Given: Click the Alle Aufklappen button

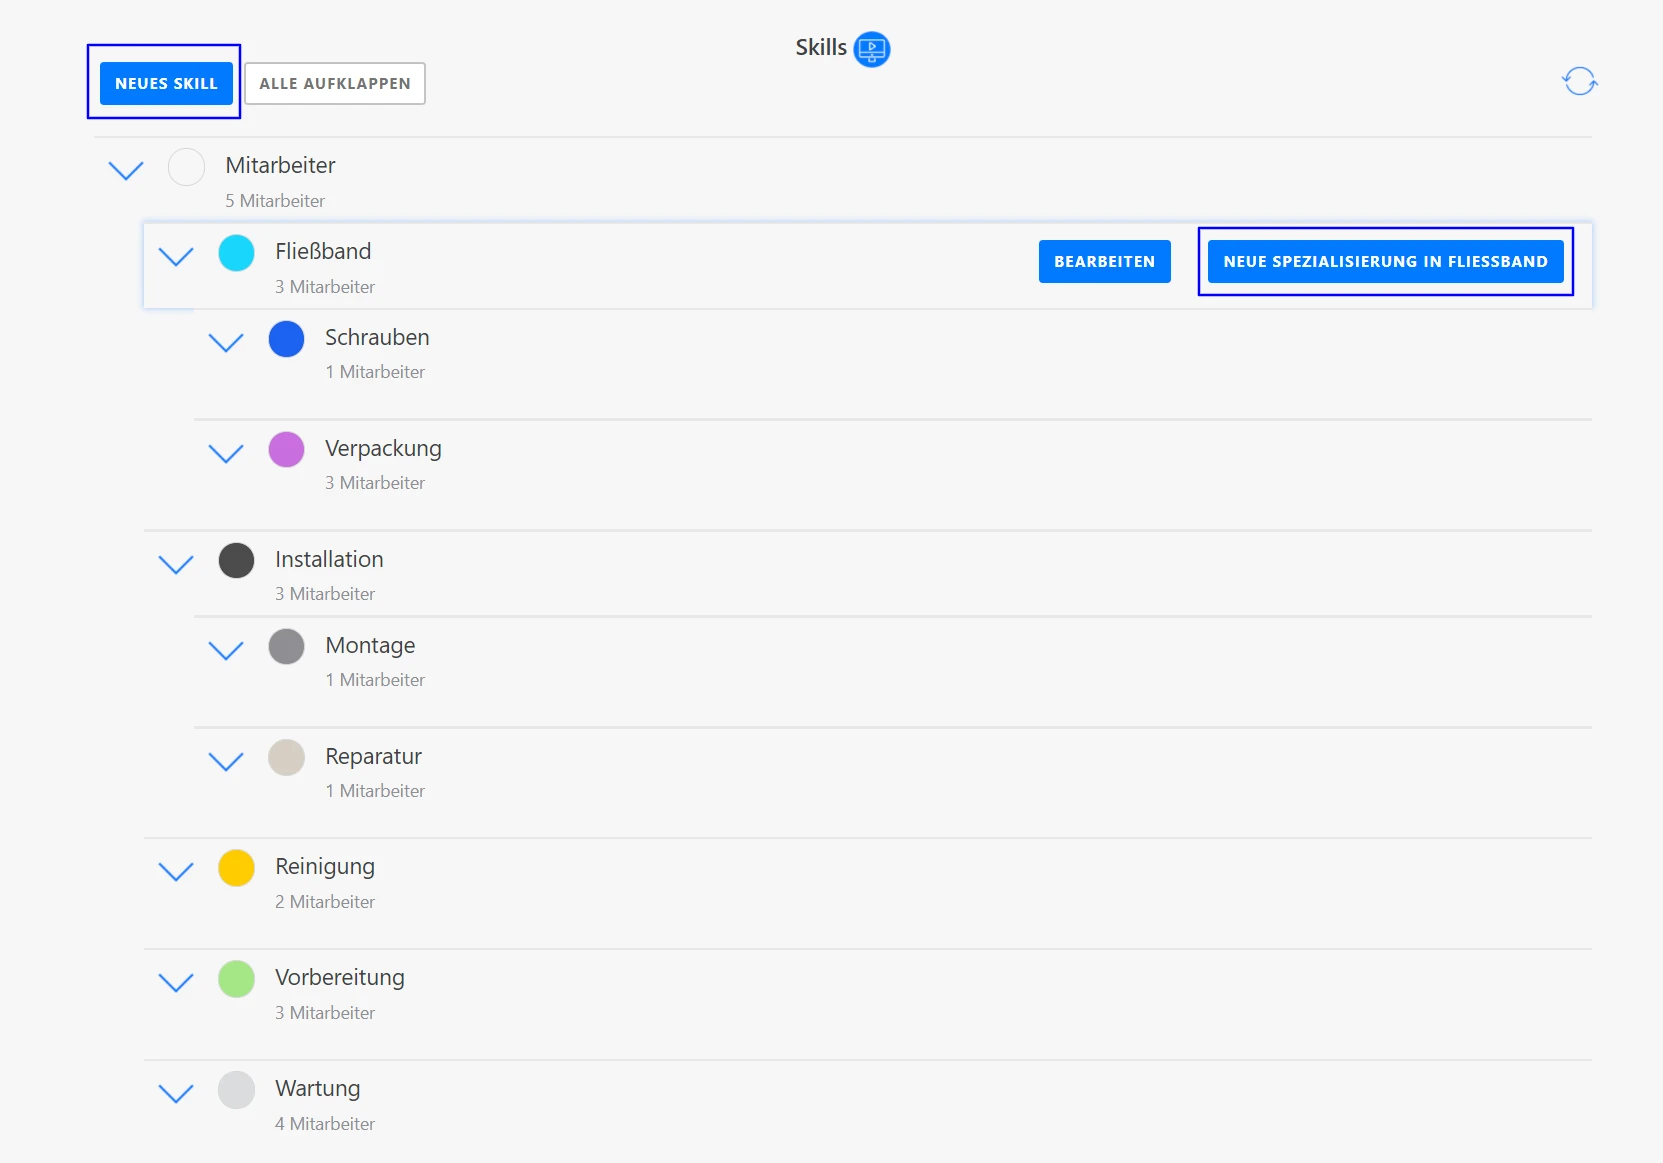Looking at the screenshot, I should click(335, 84).
